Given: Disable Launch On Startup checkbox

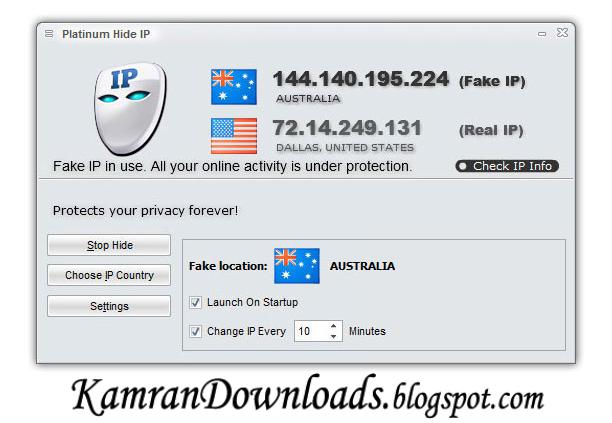Looking at the screenshot, I should tap(195, 302).
